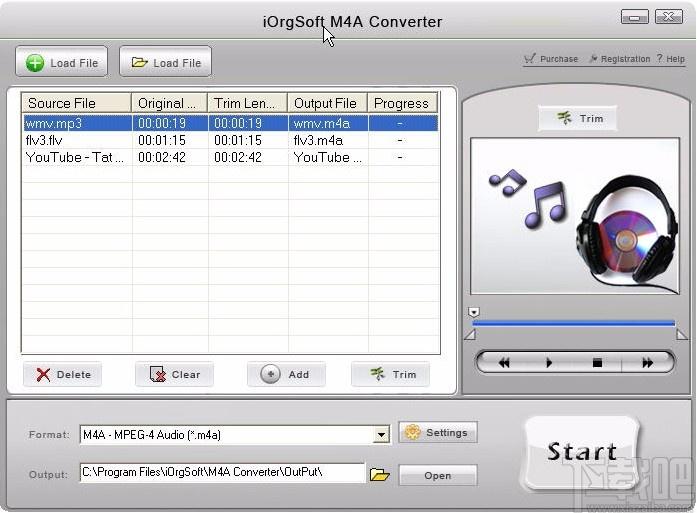Click the stop playback button
This screenshot has width=697, height=513.
pyautogui.click(x=597, y=363)
